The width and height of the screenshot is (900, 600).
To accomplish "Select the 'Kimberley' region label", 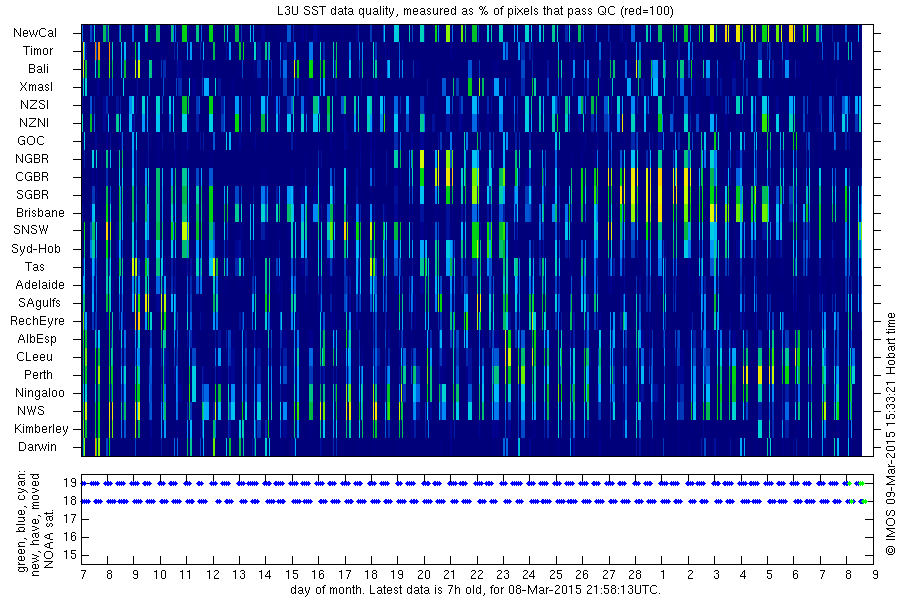I will pyautogui.click(x=41, y=428).
